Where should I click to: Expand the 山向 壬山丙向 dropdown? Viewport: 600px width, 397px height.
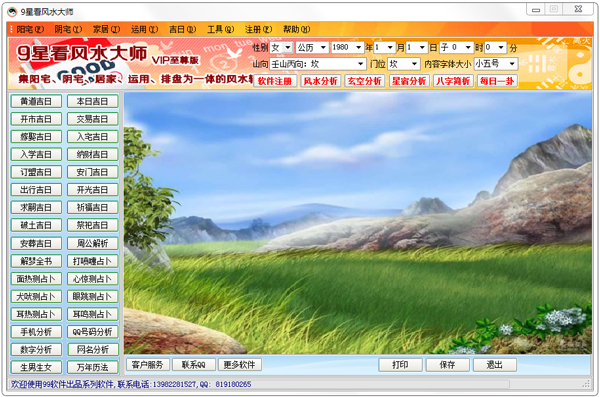360,64
